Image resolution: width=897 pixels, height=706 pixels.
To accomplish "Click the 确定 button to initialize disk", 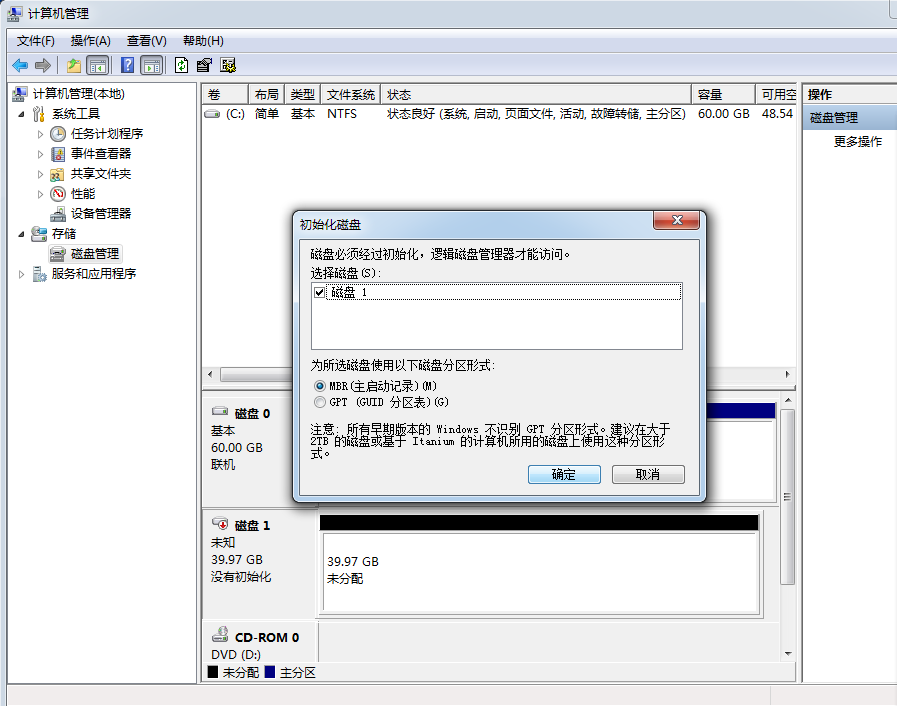I will click(564, 474).
